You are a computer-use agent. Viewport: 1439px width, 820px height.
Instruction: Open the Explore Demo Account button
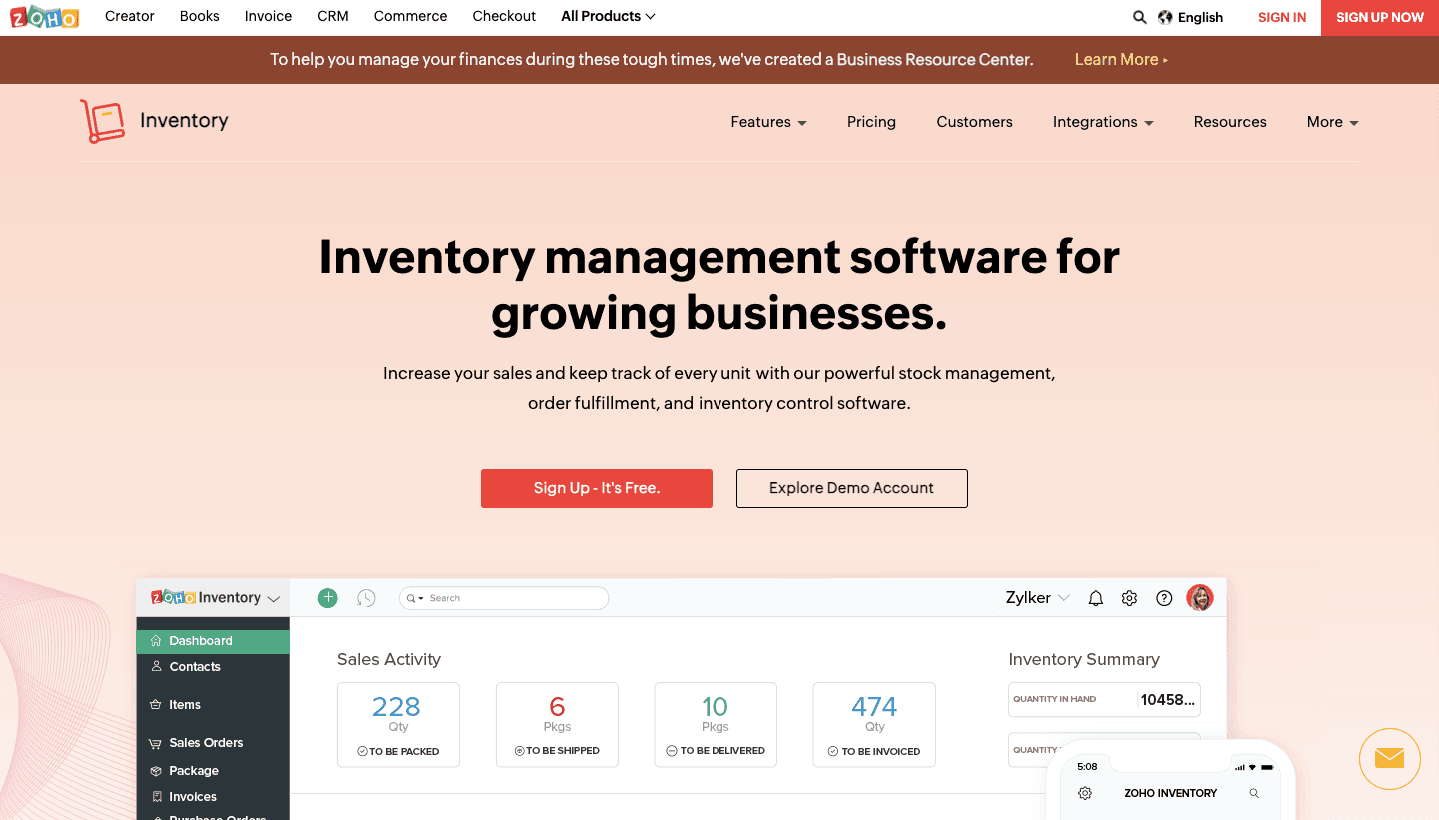pyautogui.click(x=851, y=488)
